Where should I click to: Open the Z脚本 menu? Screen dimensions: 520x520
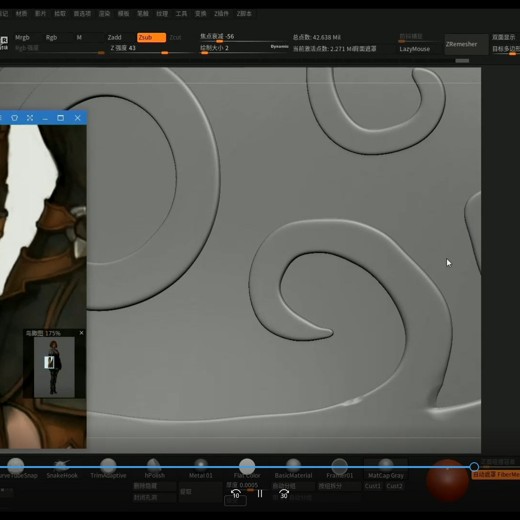[244, 14]
